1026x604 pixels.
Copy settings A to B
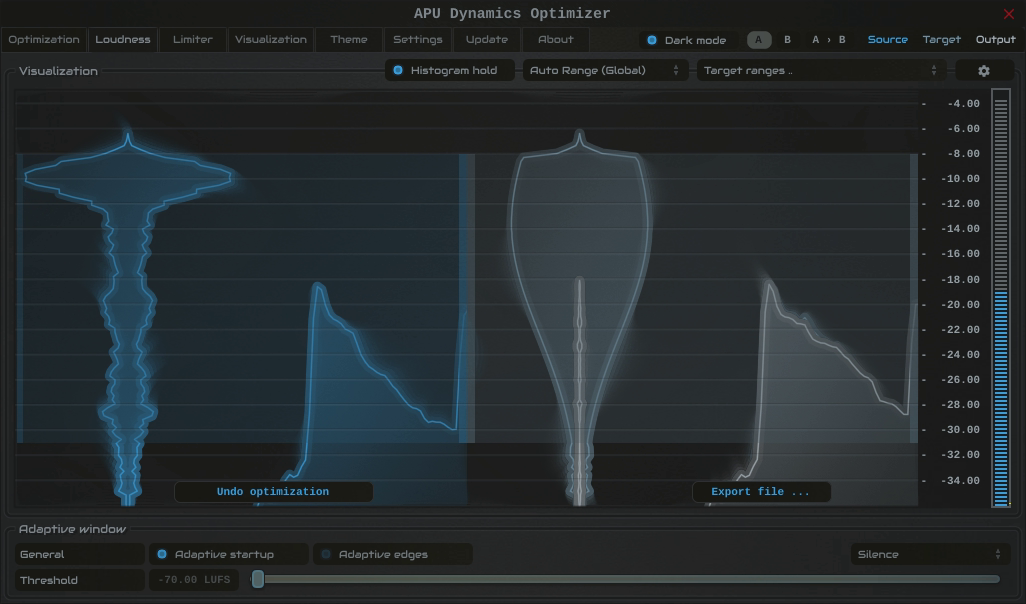click(x=828, y=40)
